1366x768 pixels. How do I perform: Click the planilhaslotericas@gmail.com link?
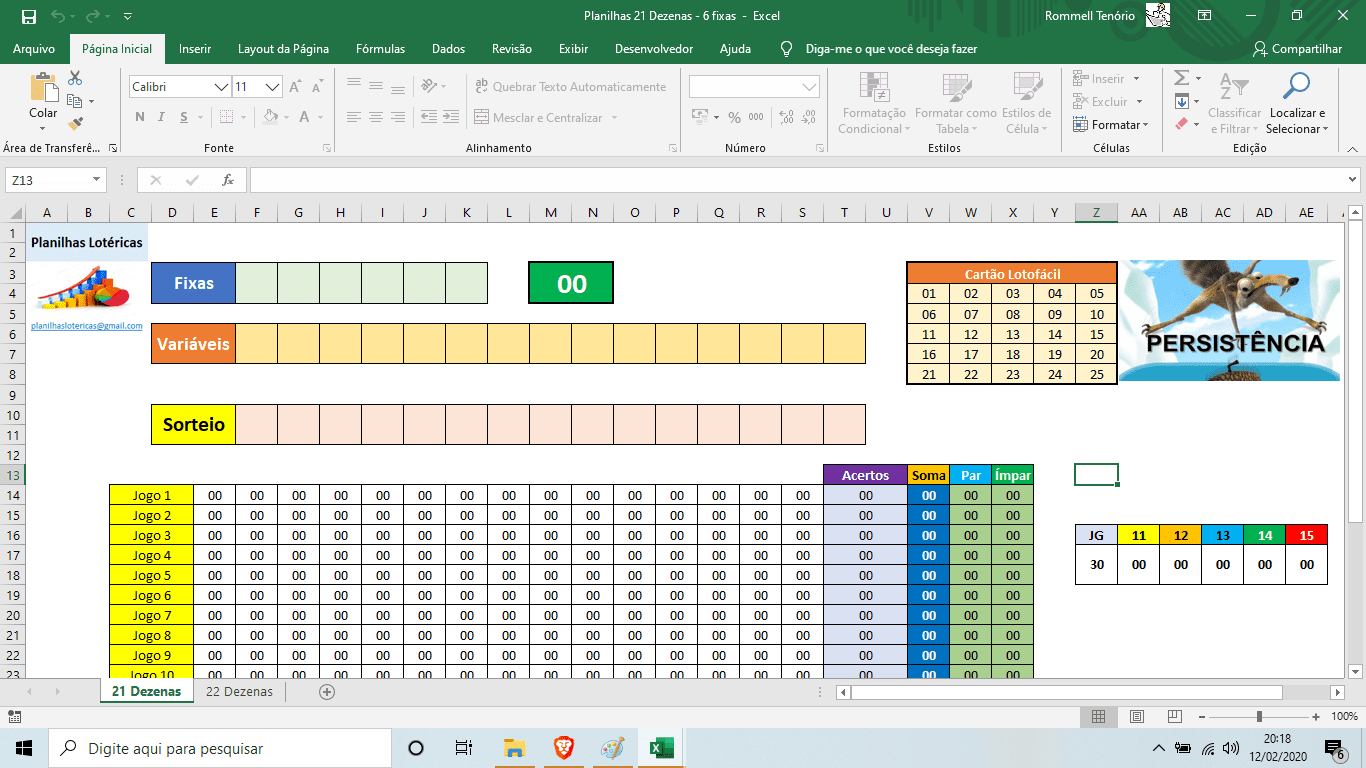[87, 326]
